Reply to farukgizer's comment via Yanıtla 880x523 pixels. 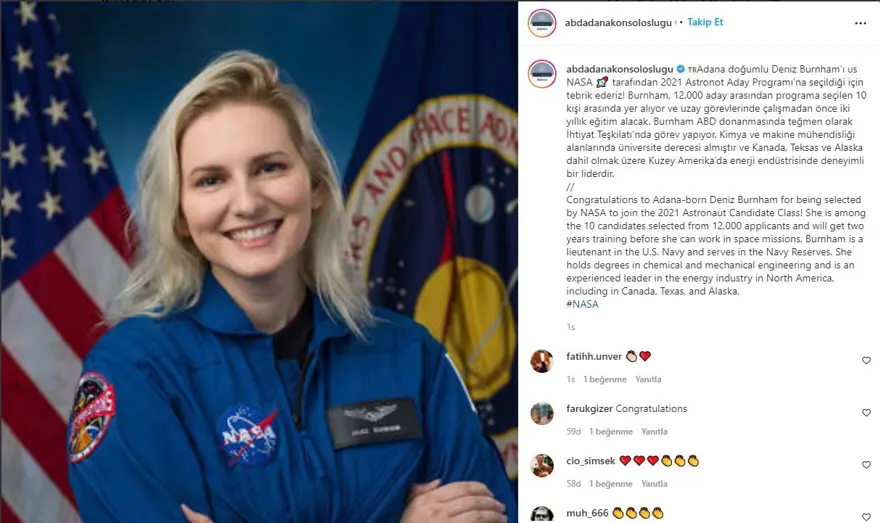tap(654, 432)
